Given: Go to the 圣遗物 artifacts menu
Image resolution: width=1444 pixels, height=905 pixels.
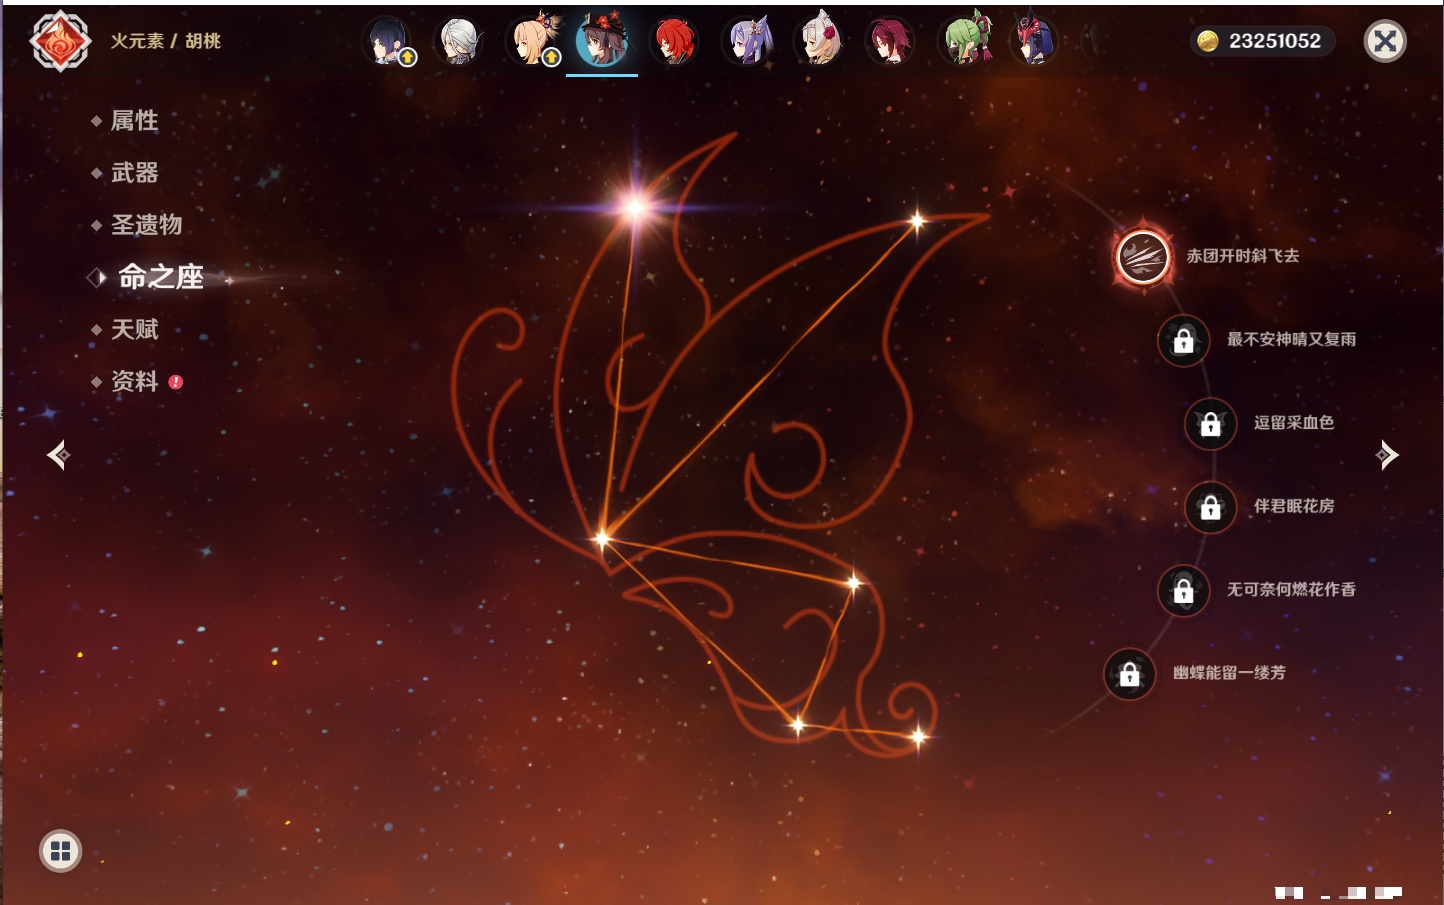Looking at the screenshot, I should point(146,225).
